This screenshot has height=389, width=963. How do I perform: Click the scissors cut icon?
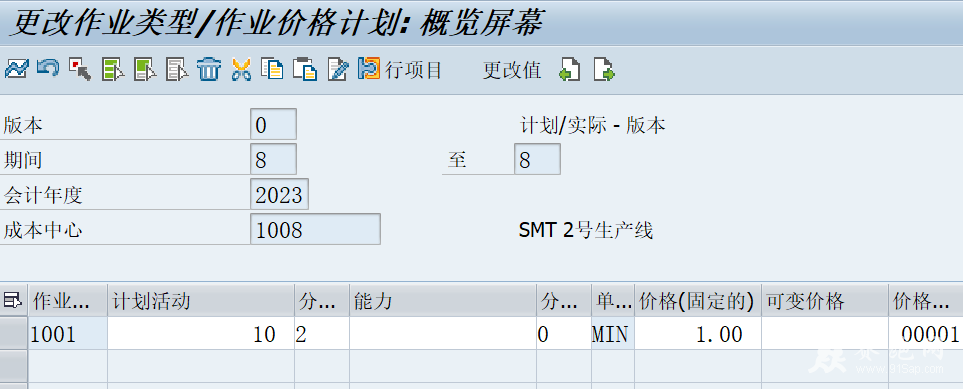pos(241,69)
